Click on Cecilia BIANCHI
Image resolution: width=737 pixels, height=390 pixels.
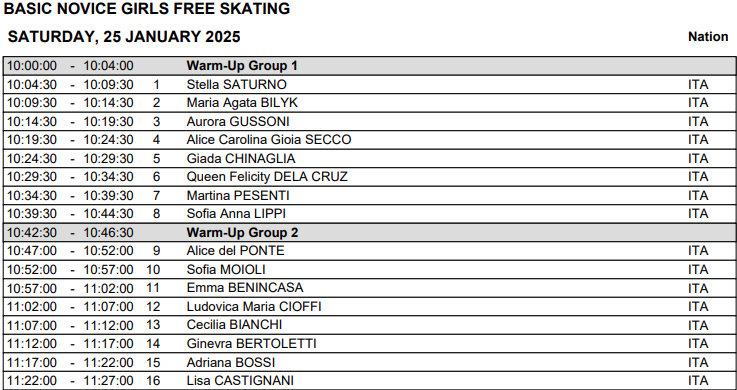coord(234,325)
